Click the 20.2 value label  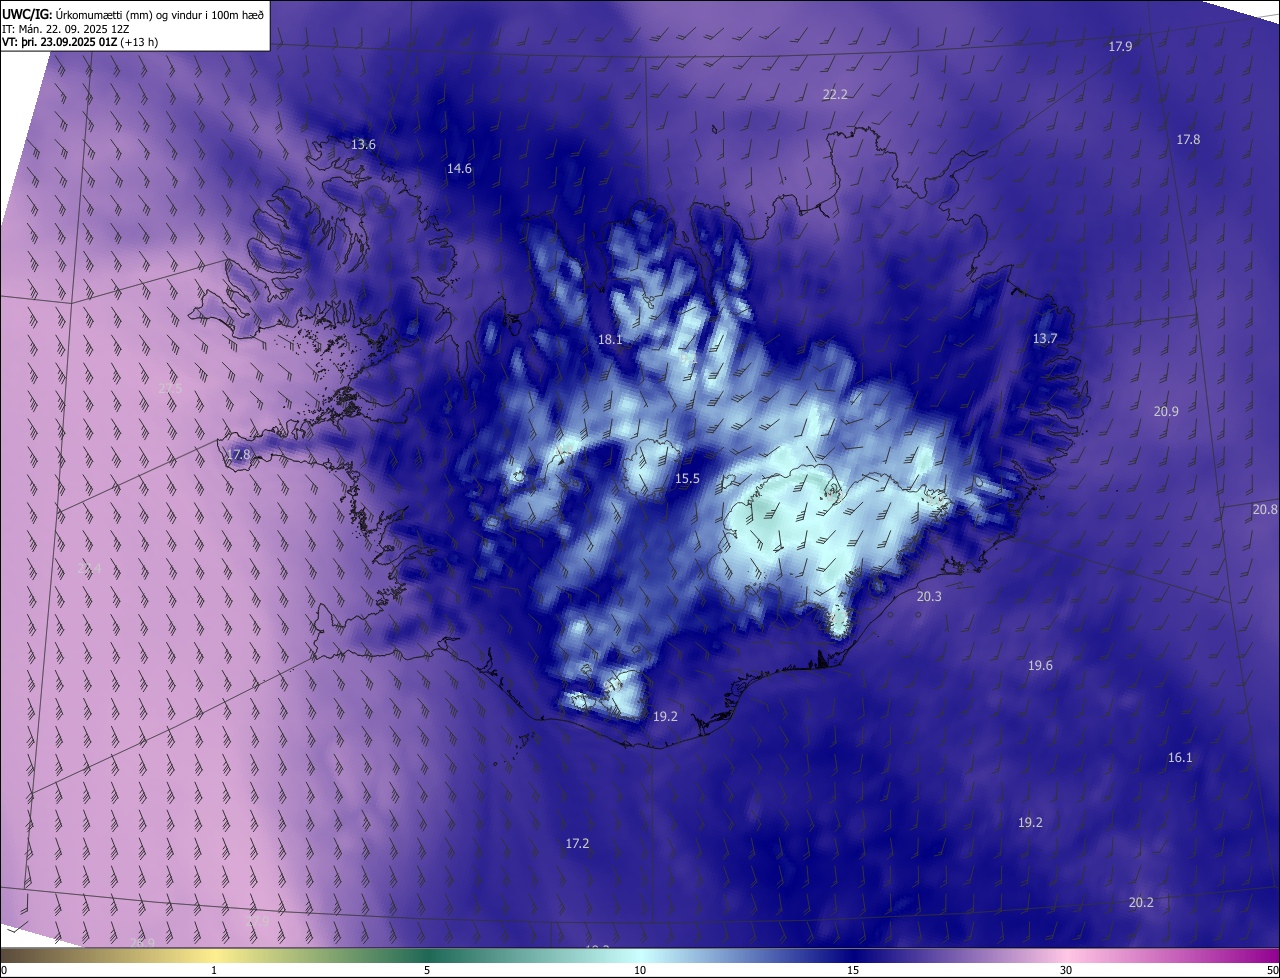(1141, 902)
